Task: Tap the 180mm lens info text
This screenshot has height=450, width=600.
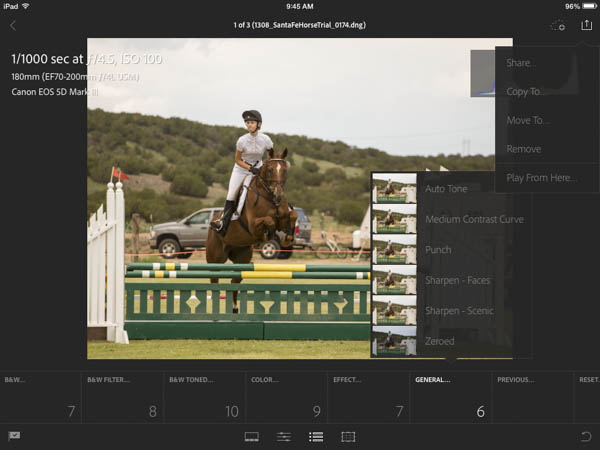Action: (75, 77)
